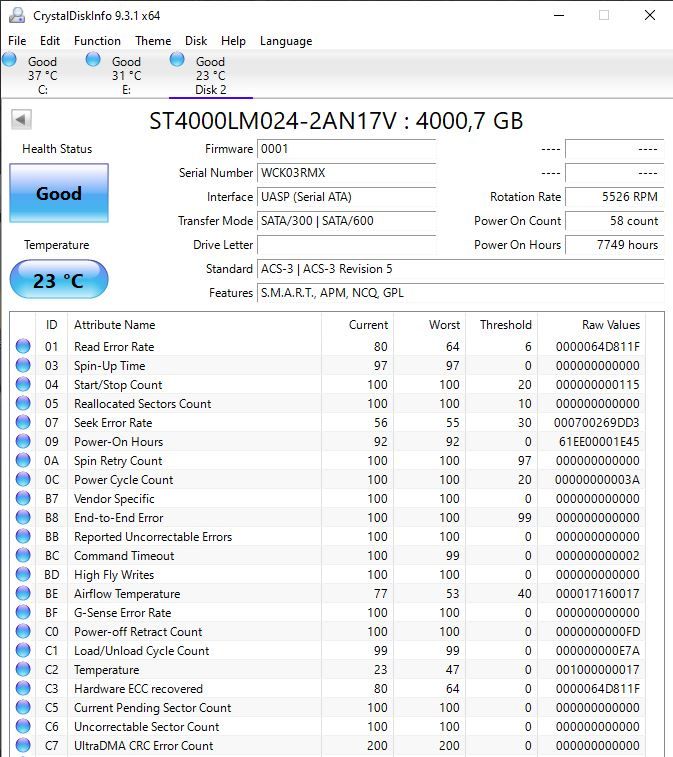673x757 pixels.
Task: Click the status orb for Reallocated Sectors Count
Action: click(x=23, y=403)
